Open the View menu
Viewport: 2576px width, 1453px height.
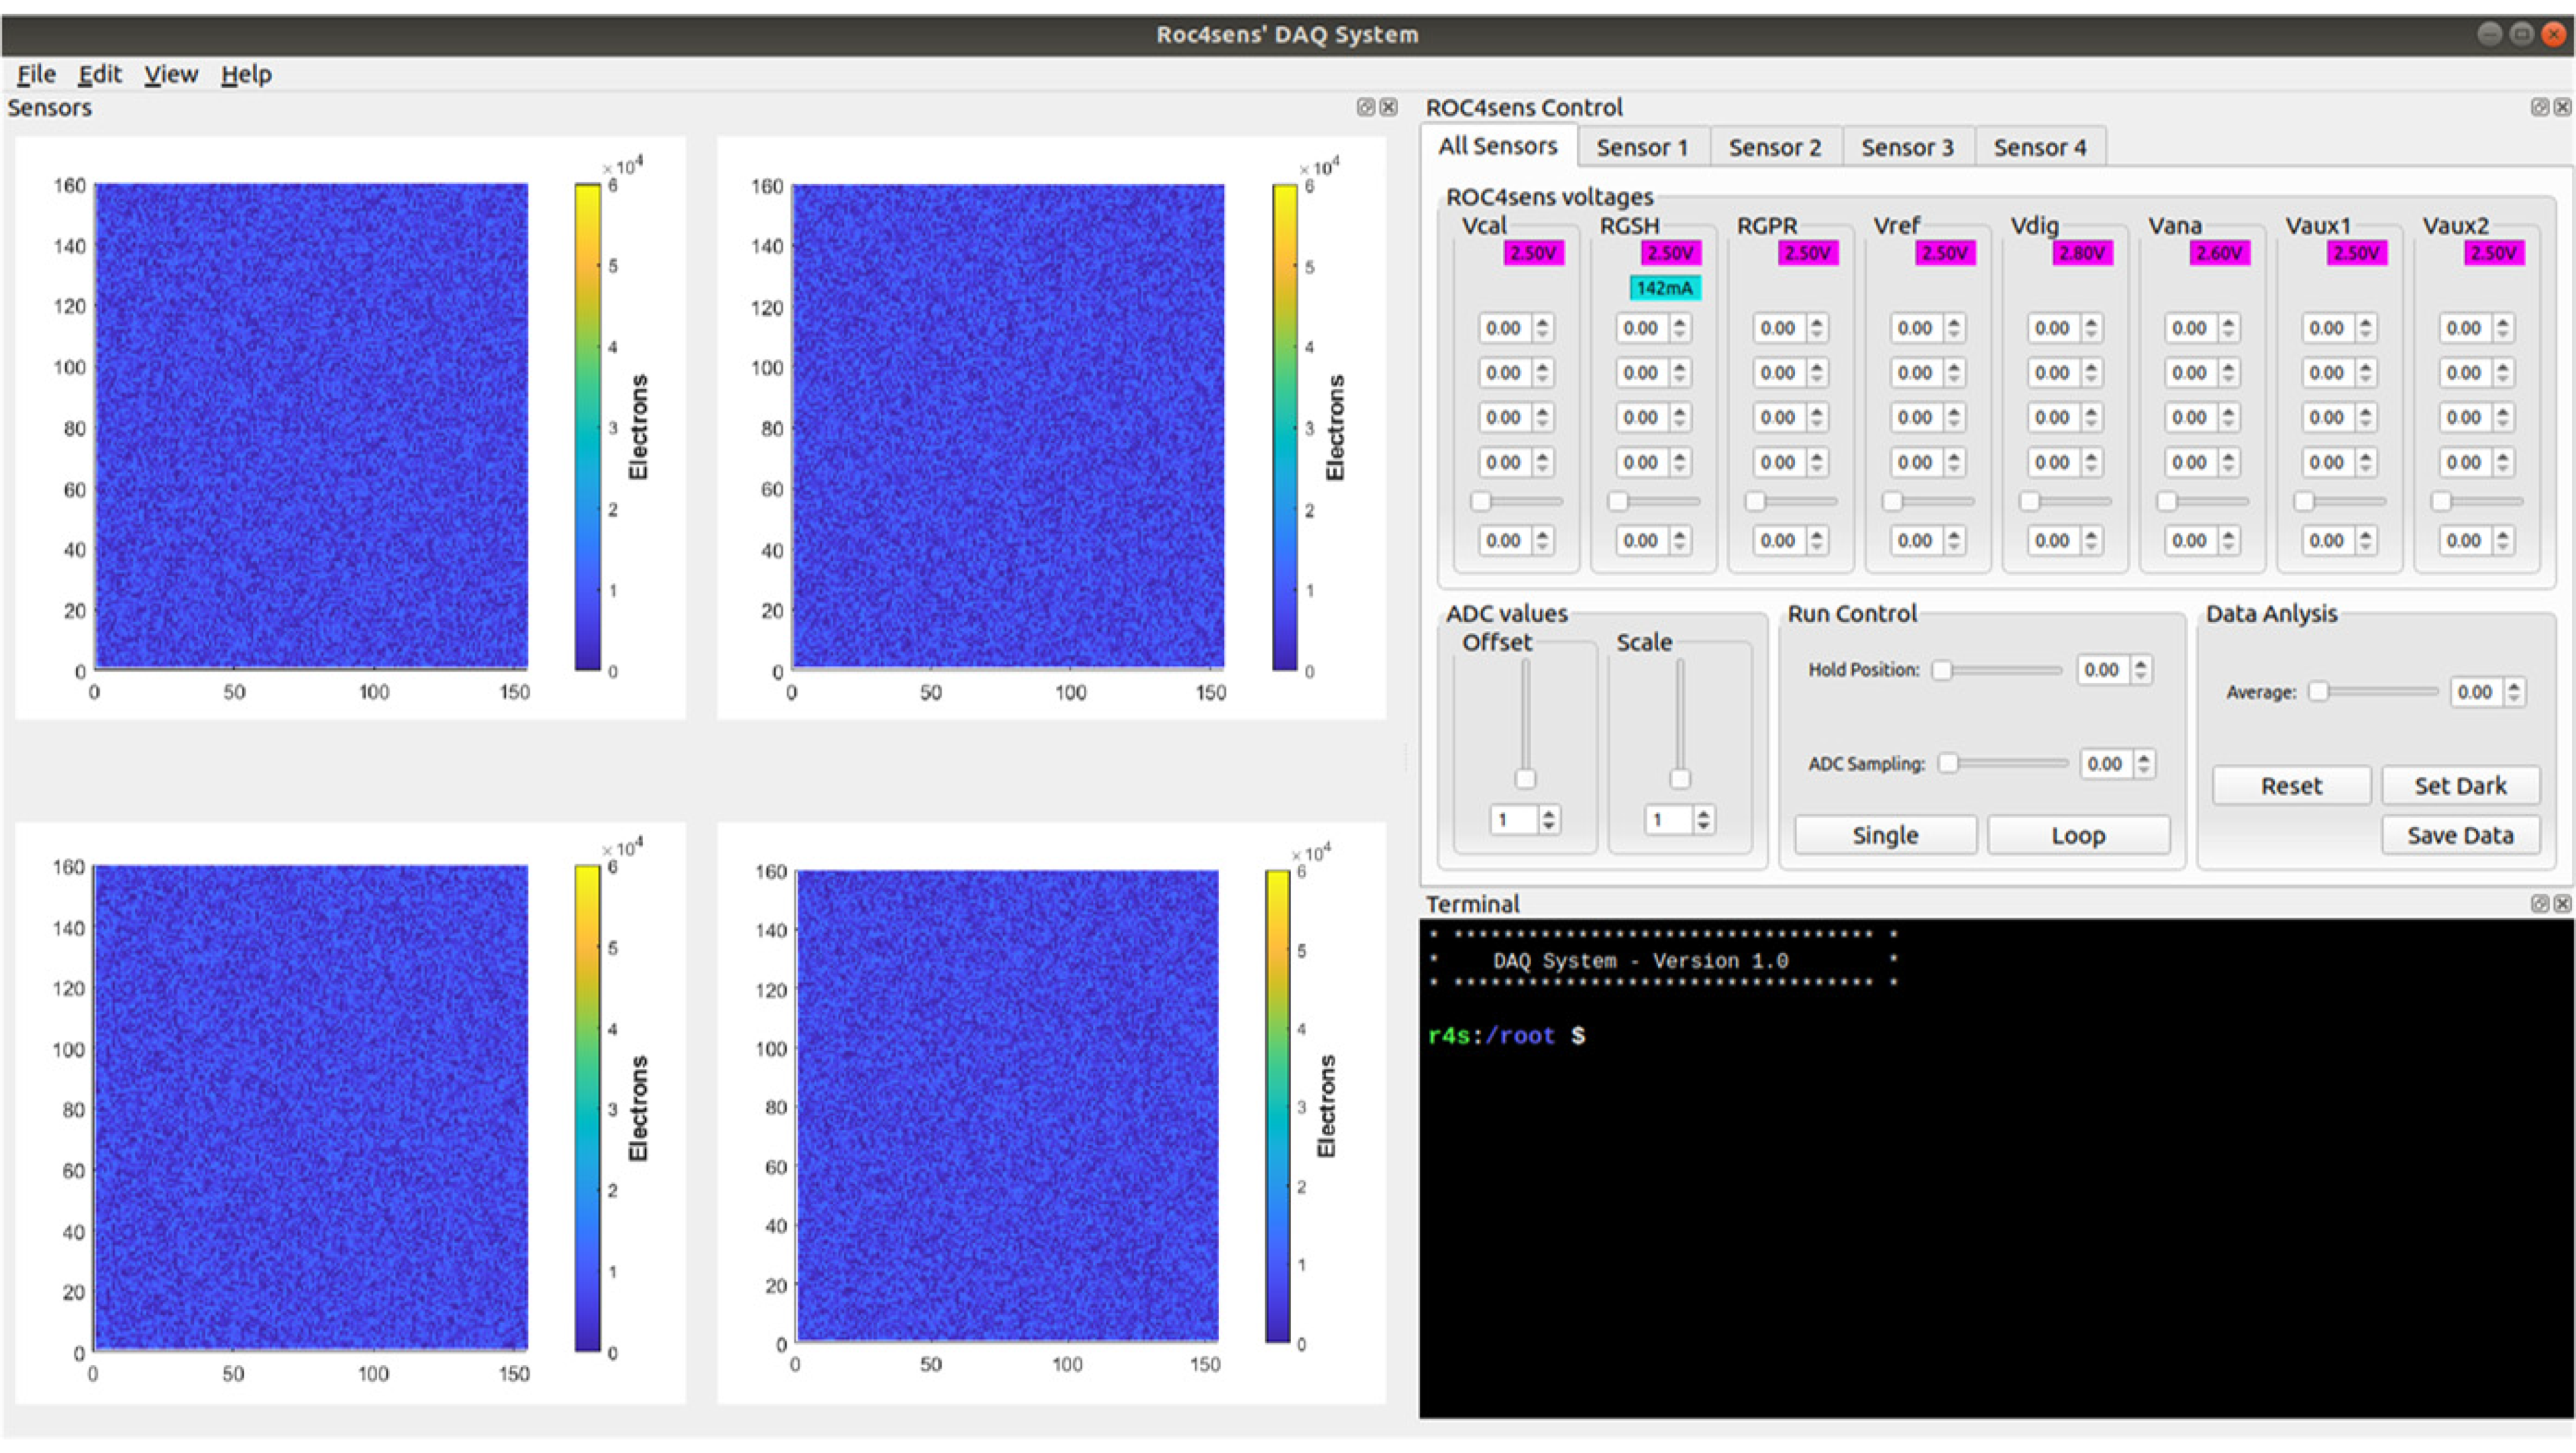point(171,74)
